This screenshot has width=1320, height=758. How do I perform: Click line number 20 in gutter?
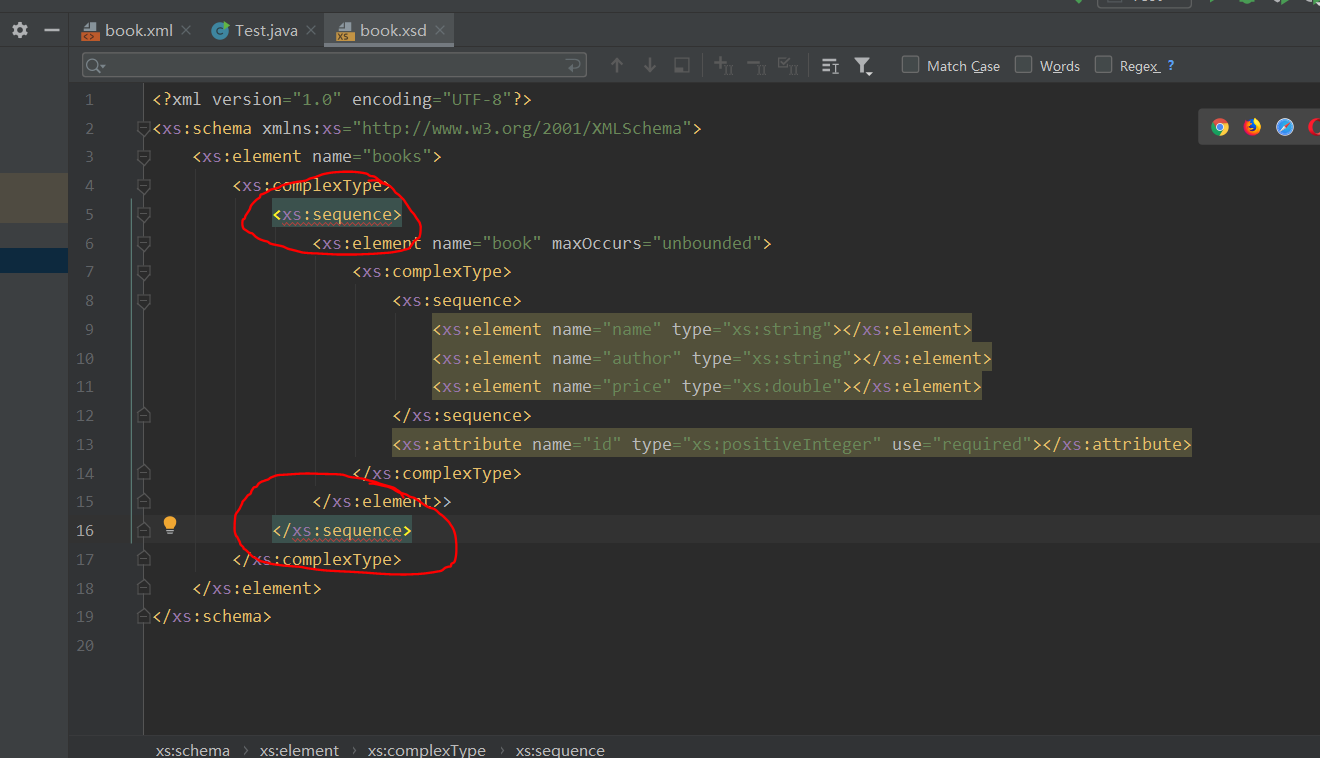[85, 645]
